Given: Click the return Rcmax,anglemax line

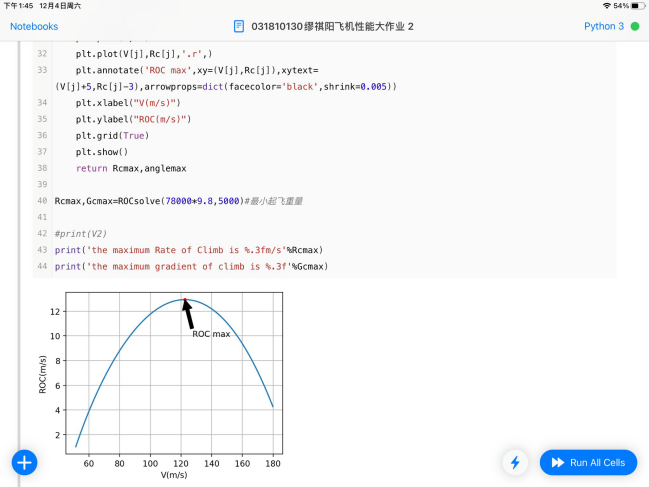Looking at the screenshot, I should [131, 168].
